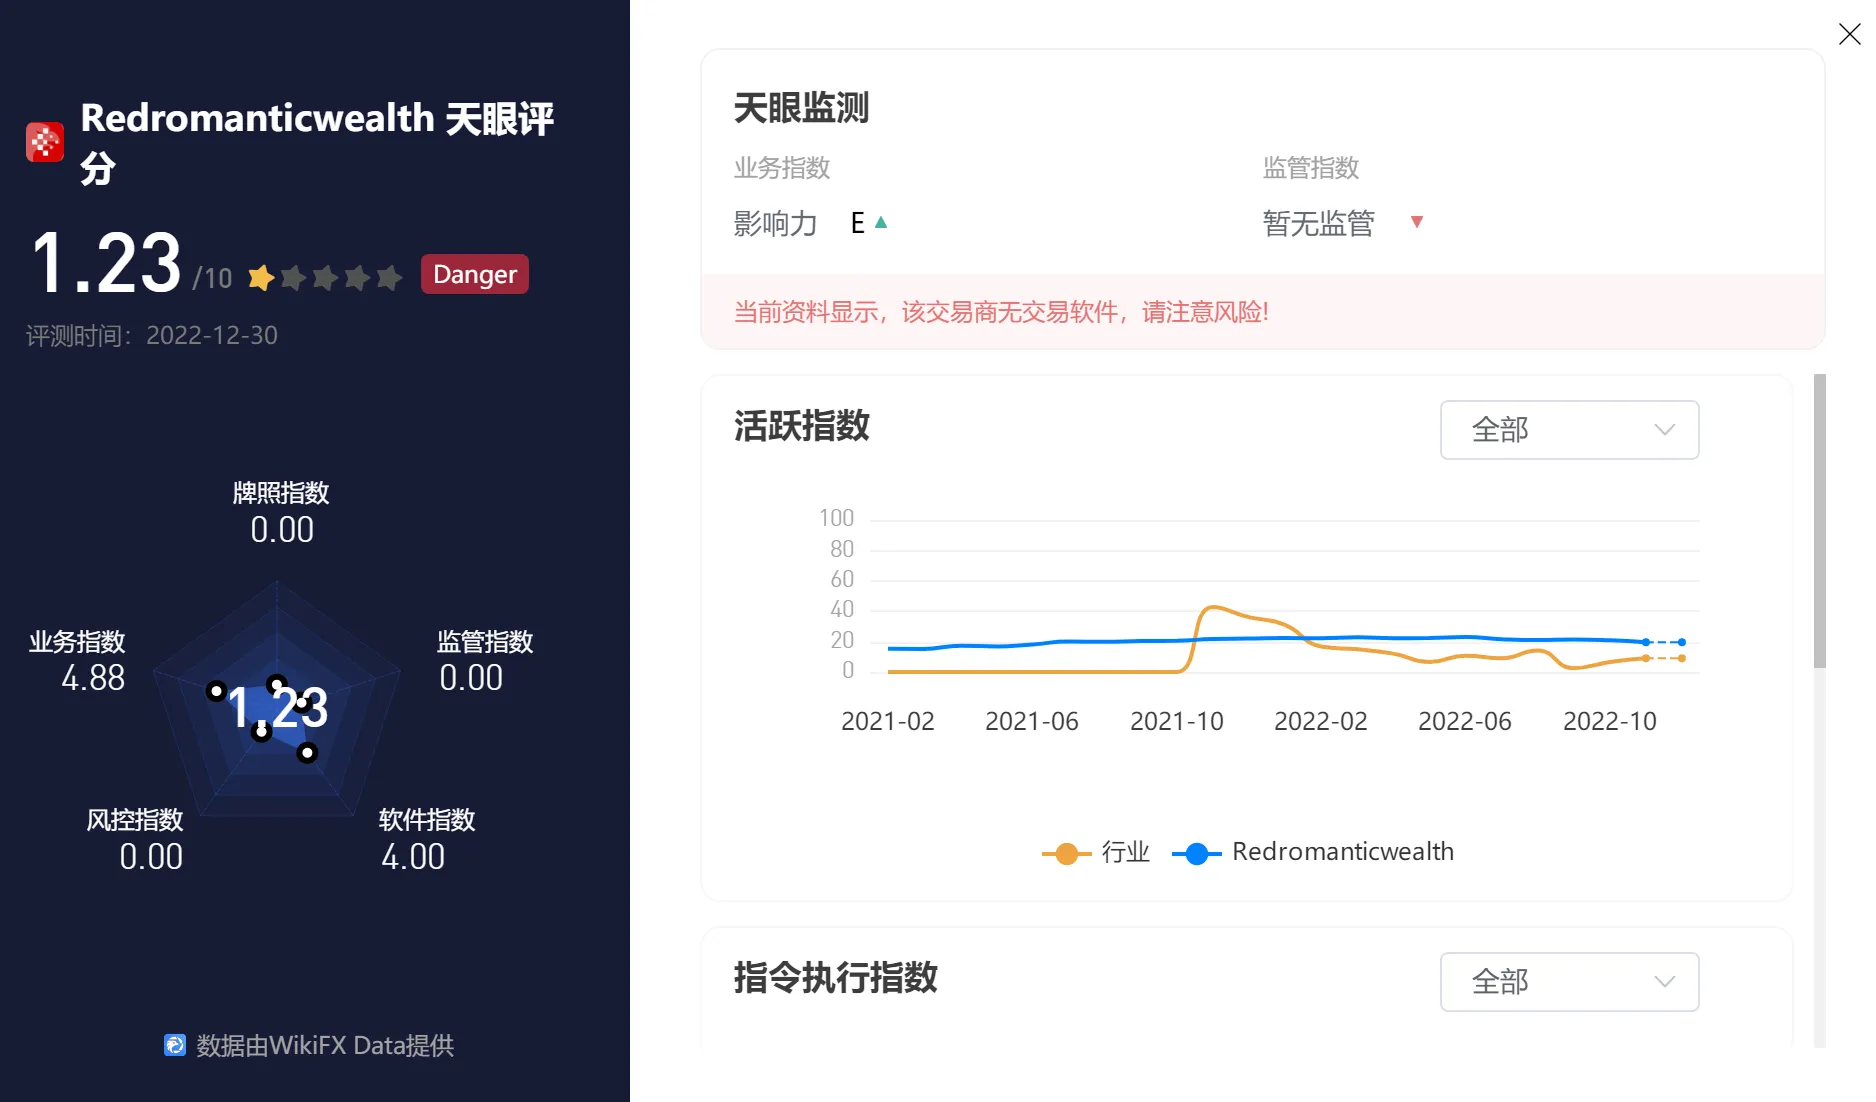The image size is (1876, 1102).
Task: Close the rating detail panel
Action: click(x=1849, y=34)
